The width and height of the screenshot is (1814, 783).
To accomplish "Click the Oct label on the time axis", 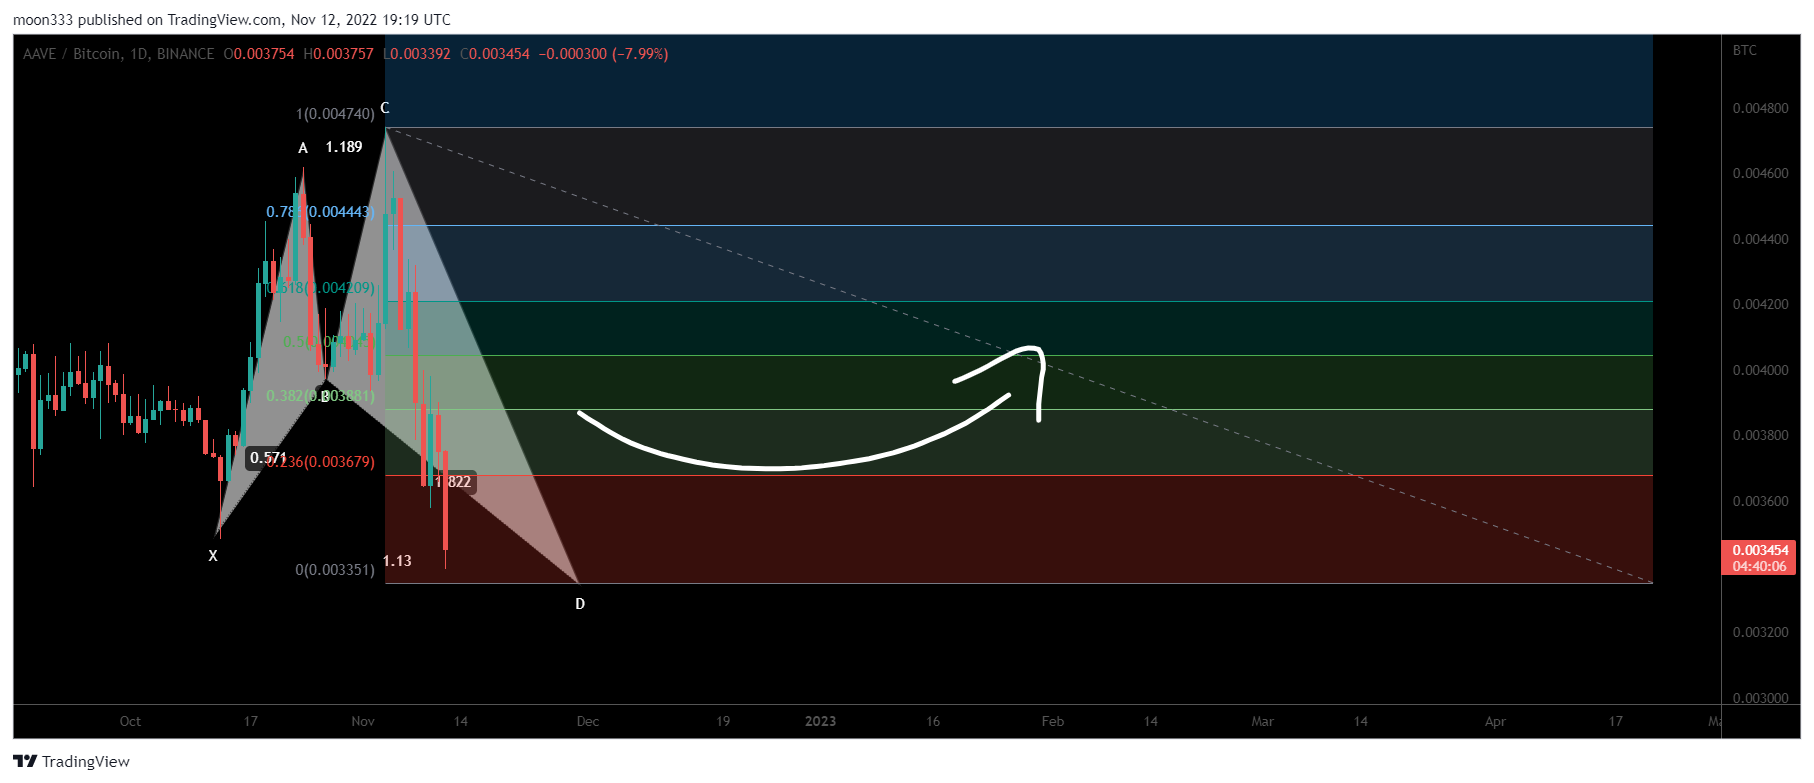I will tap(130, 721).
